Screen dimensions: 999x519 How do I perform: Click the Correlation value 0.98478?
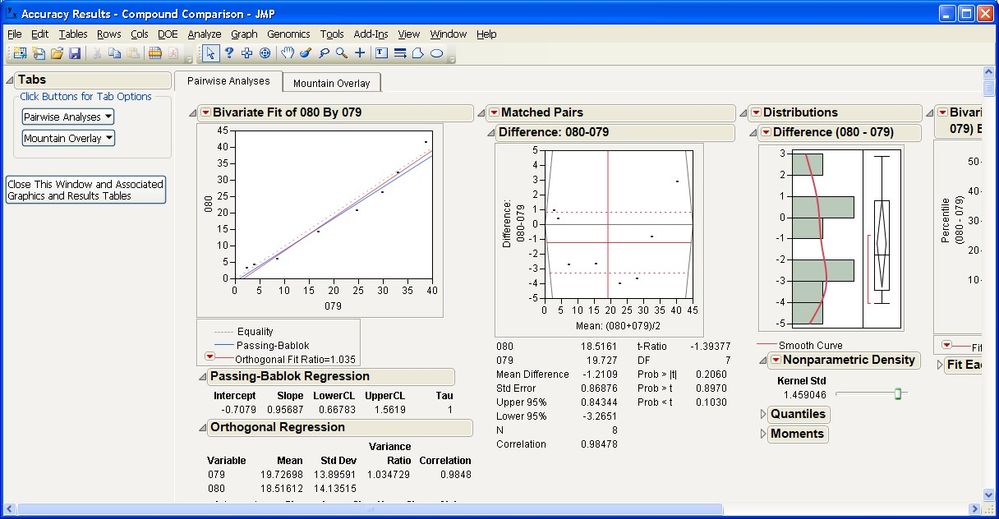point(599,444)
